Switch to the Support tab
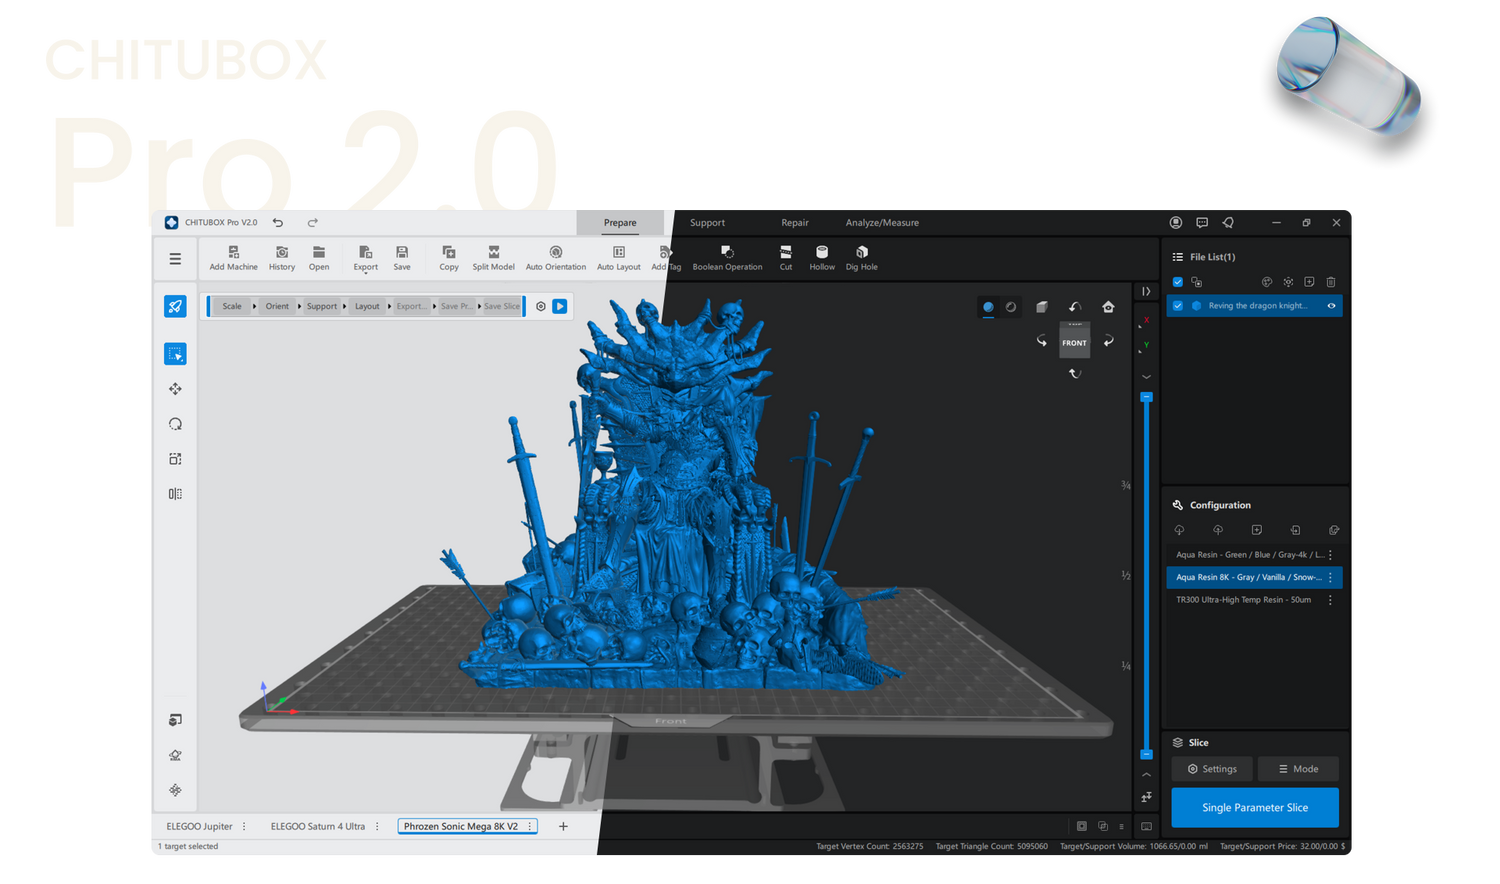Screen dimensions: 1500x884 tap(707, 223)
